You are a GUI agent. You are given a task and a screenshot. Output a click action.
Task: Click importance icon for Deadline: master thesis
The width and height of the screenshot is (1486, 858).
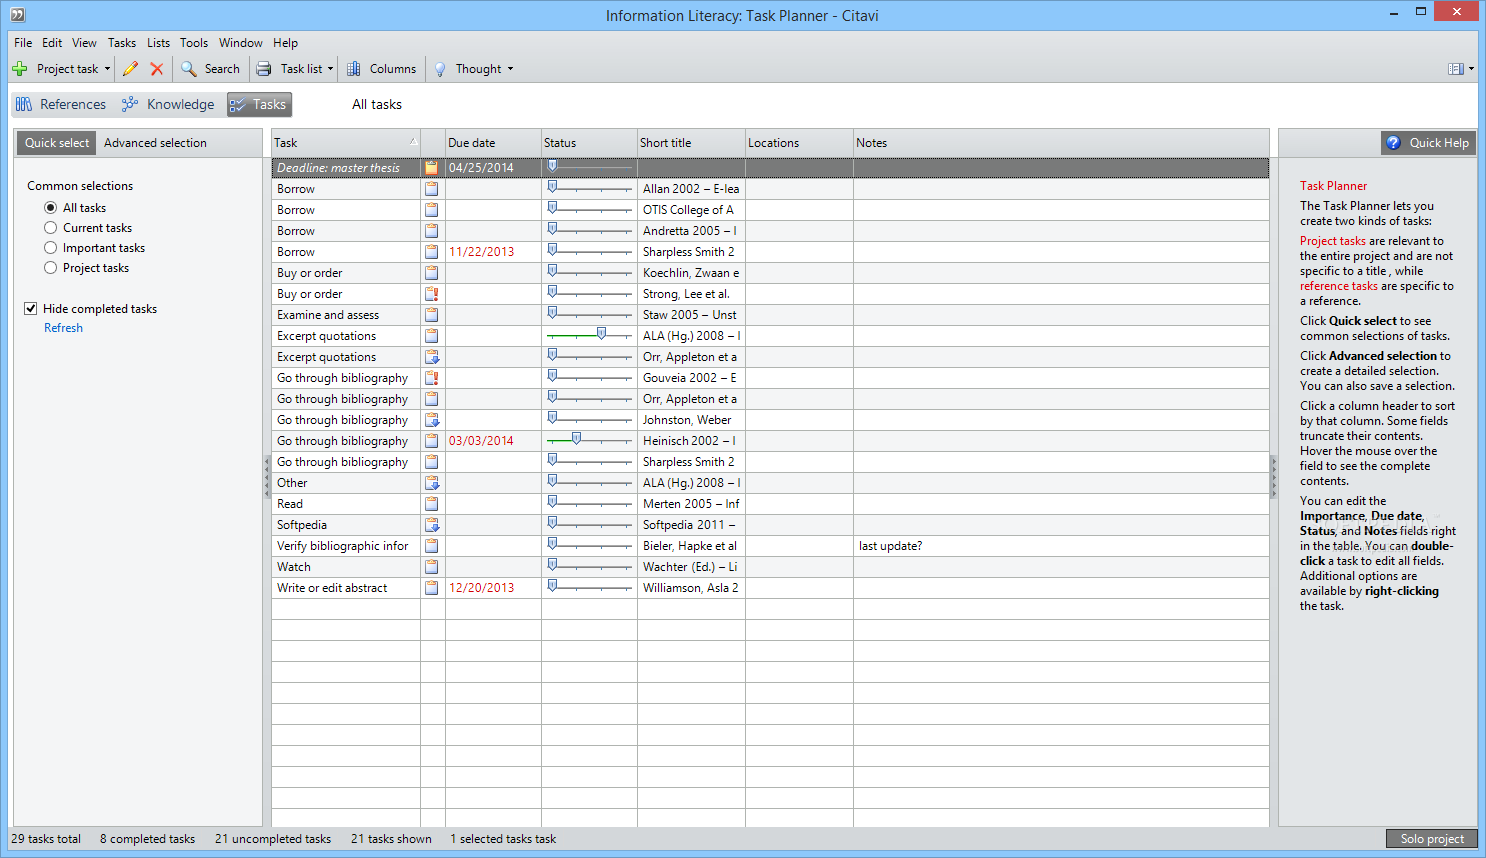[x=432, y=168]
